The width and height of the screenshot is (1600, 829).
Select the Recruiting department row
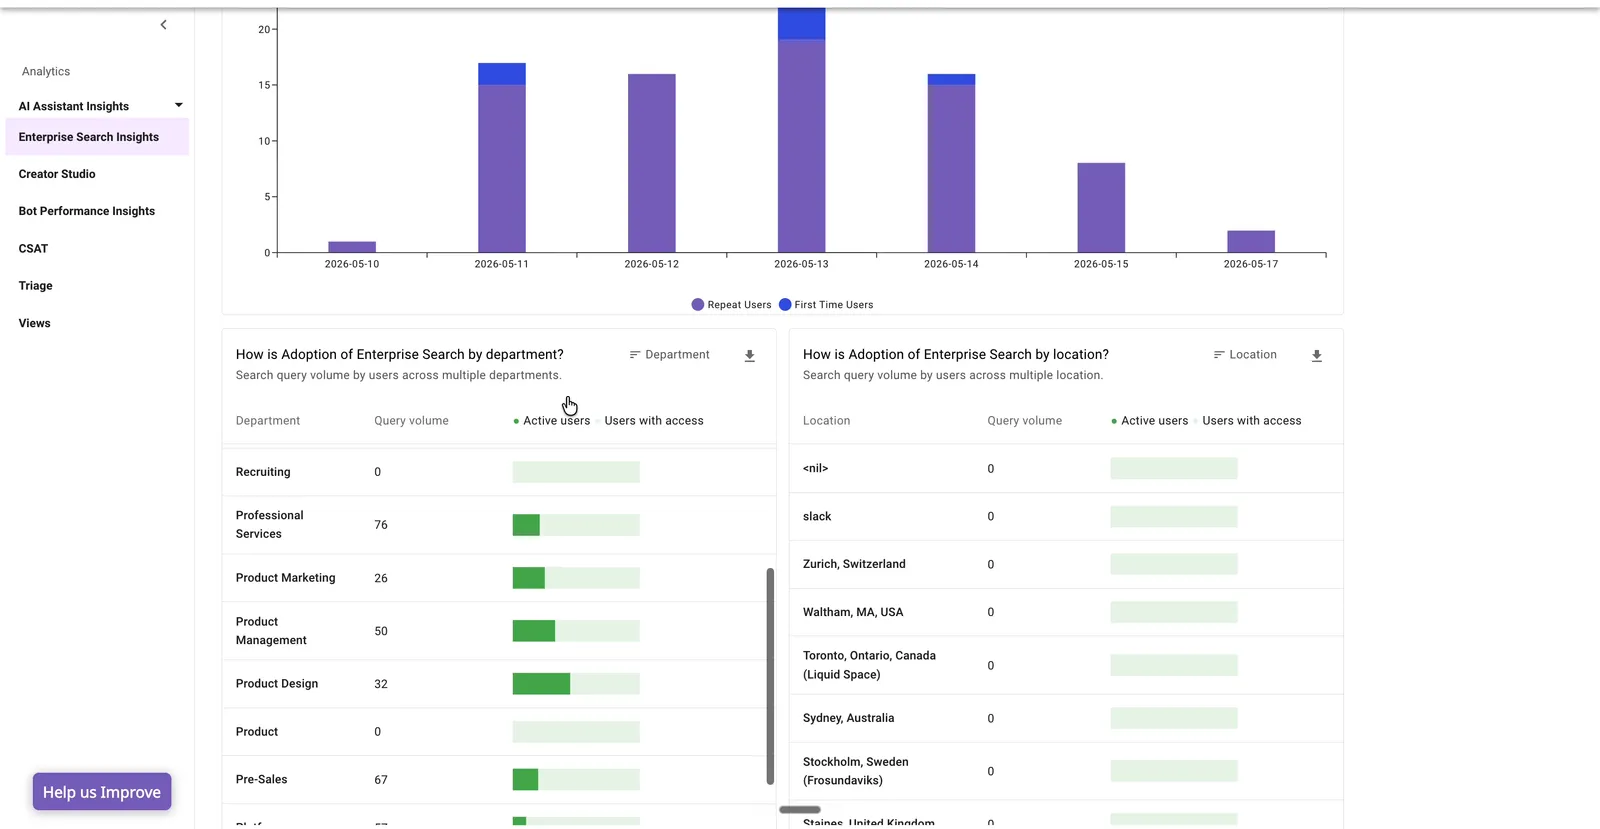tap(498, 472)
